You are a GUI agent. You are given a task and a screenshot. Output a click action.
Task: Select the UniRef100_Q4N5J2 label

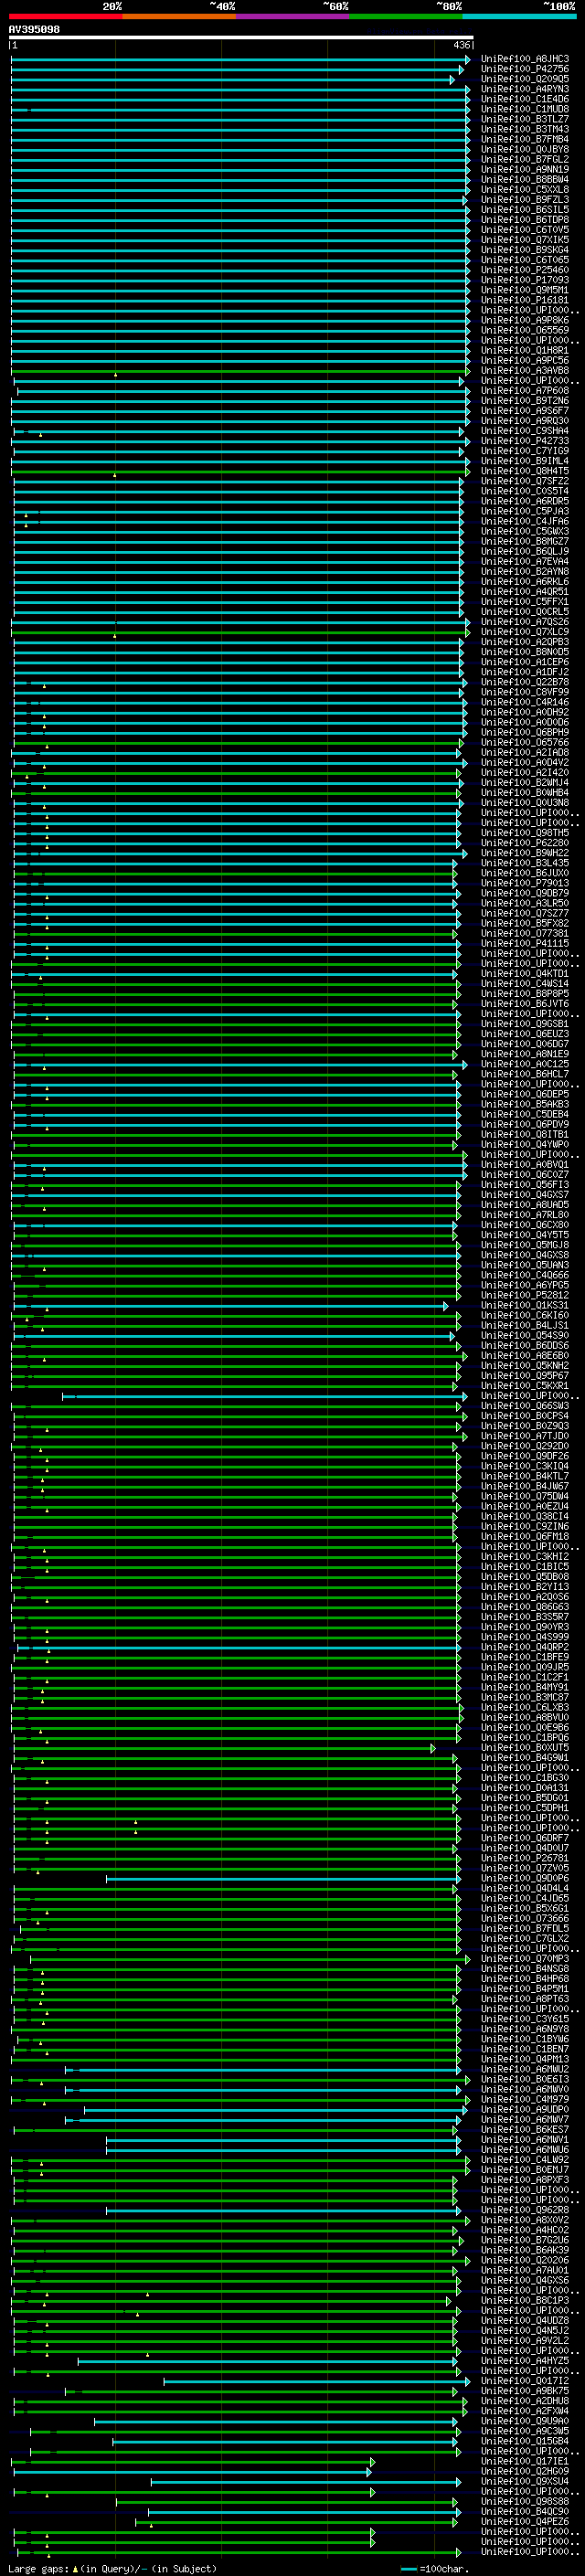[x=525, y=2330]
